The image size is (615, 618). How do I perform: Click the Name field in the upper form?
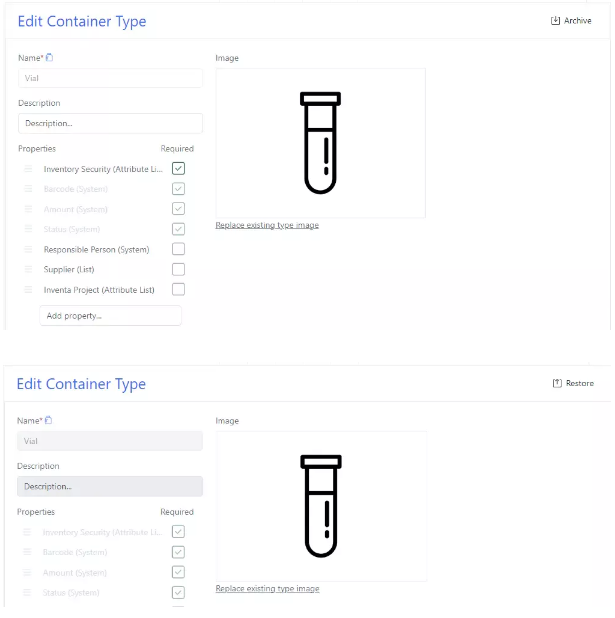pyautogui.click(x=110, y=78)
